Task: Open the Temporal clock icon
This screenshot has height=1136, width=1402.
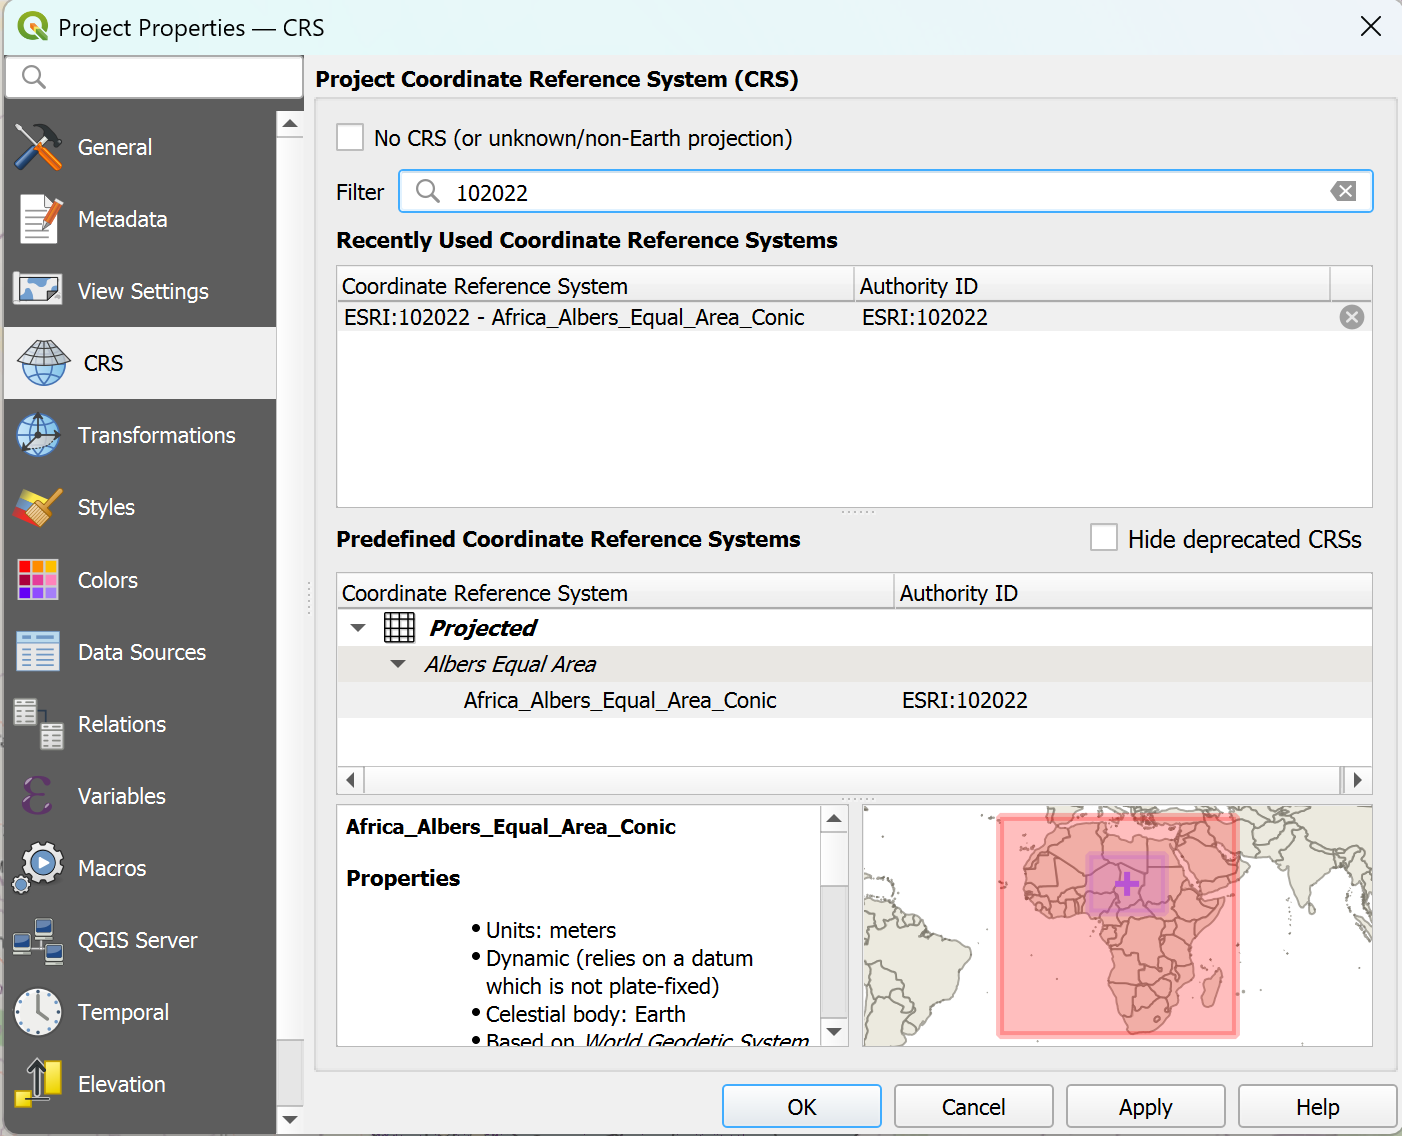Action: pyautogui.click(x=38, y=1012)
